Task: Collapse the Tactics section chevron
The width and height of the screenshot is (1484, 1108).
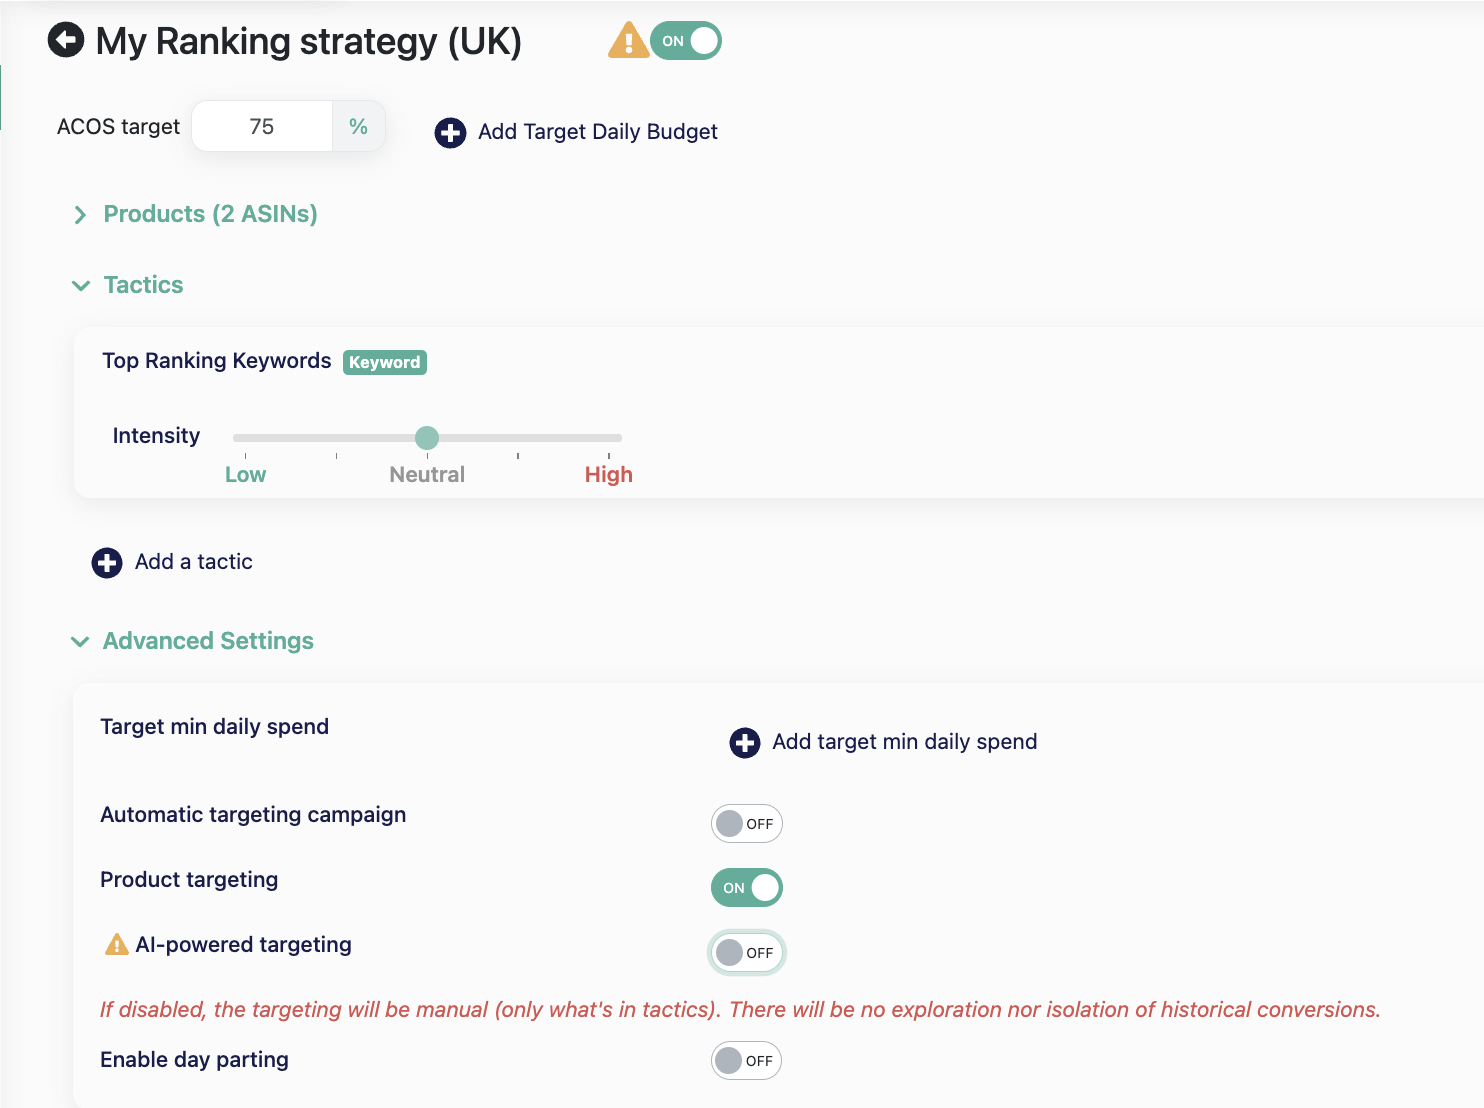Action: [x=81, y=286]
